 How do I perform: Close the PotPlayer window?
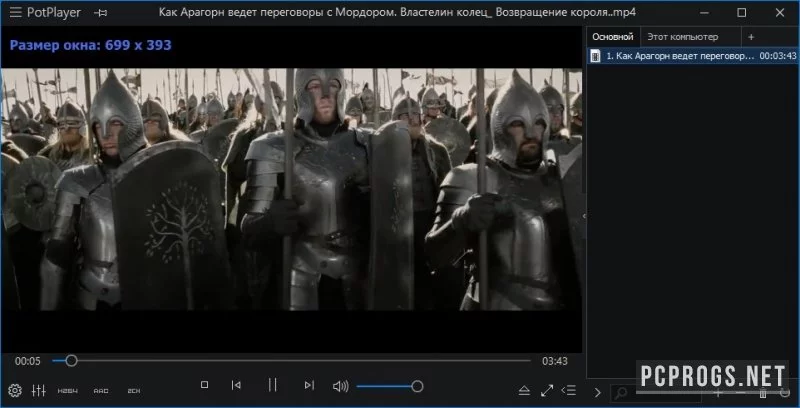click(780, 13)
